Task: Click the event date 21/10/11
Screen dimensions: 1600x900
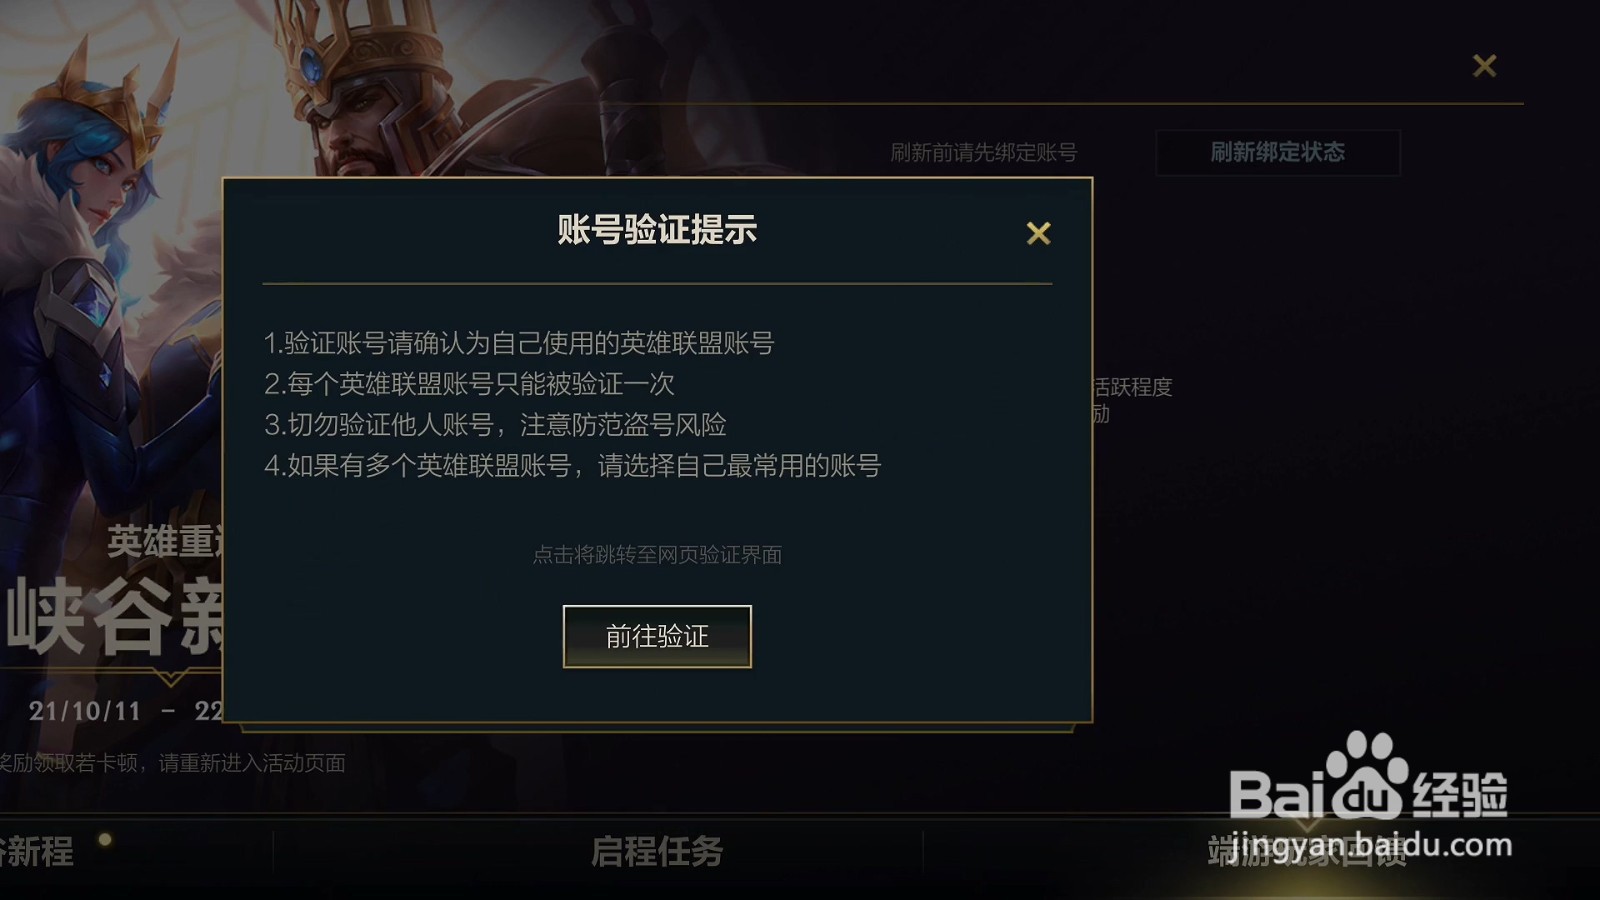Action: 85,711
